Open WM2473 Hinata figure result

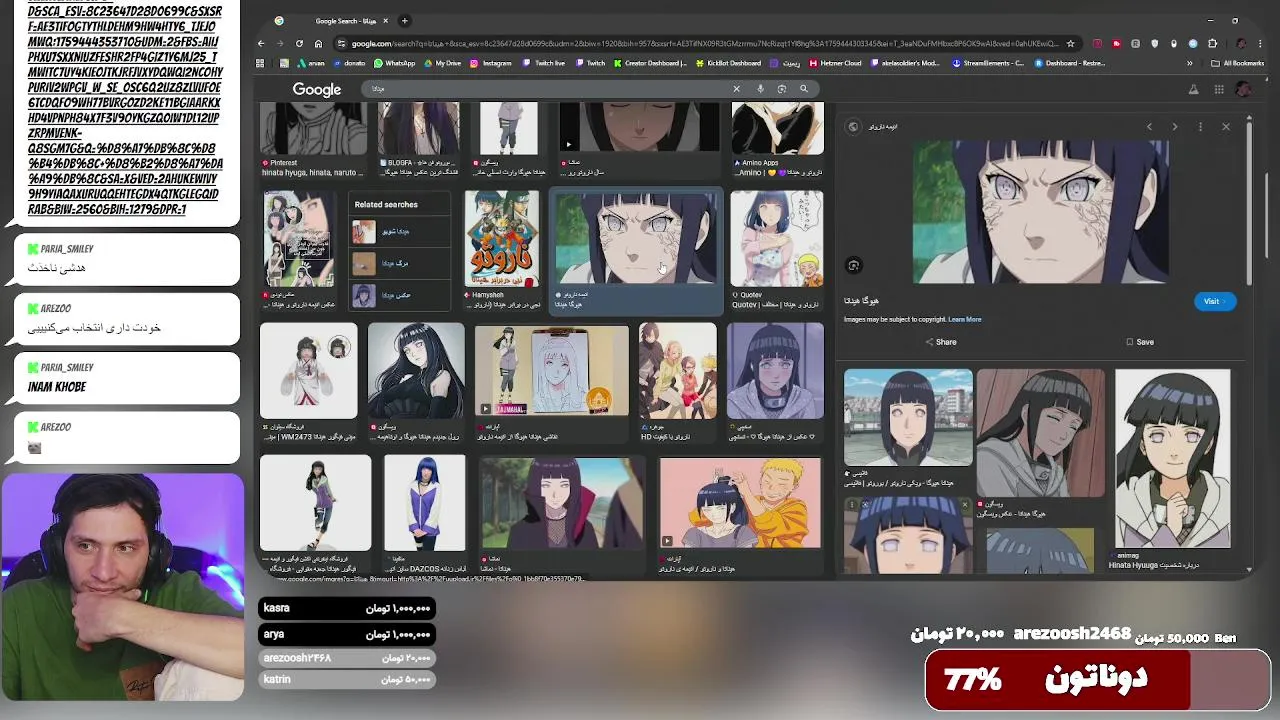[x=309, y=370]
